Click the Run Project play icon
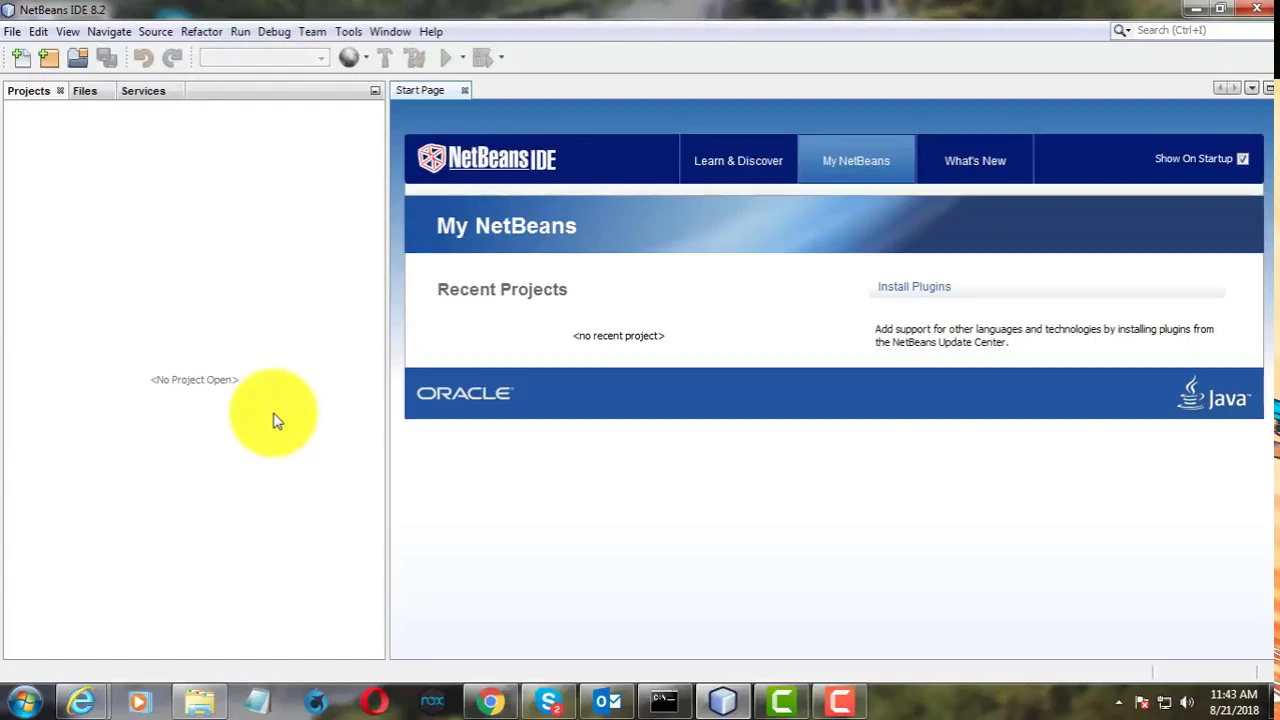Image resolution: width=1280 pixels, height=720 pixels. [x=445, y=58]
